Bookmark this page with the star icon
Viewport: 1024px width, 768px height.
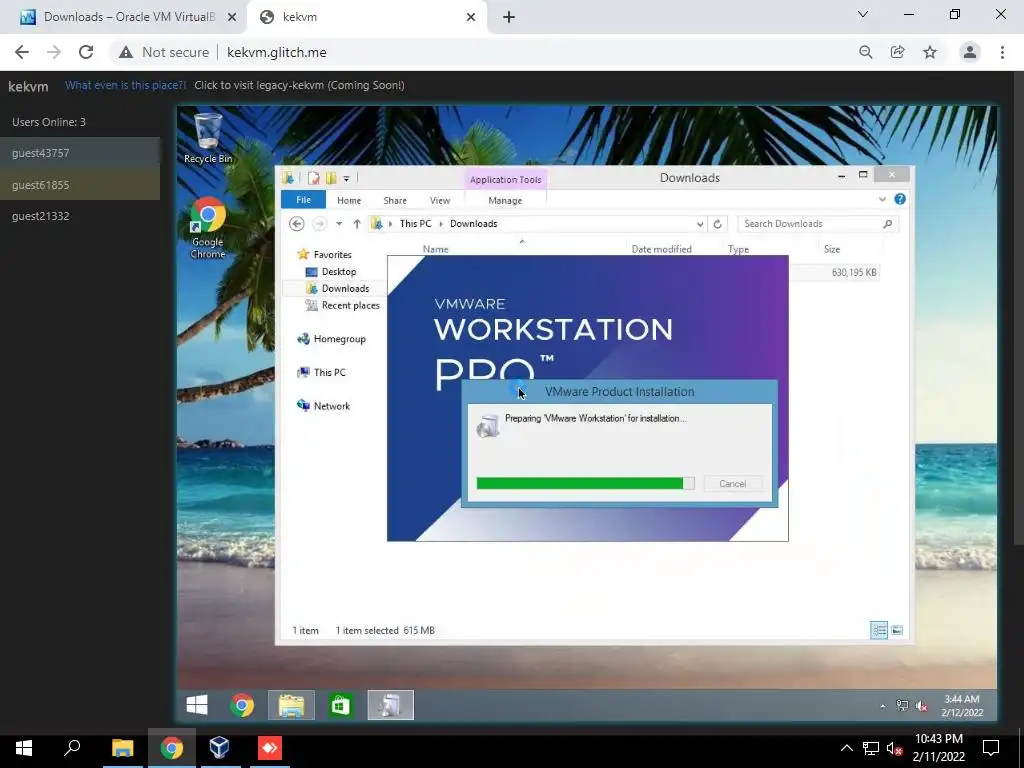[x=930, y=52]
